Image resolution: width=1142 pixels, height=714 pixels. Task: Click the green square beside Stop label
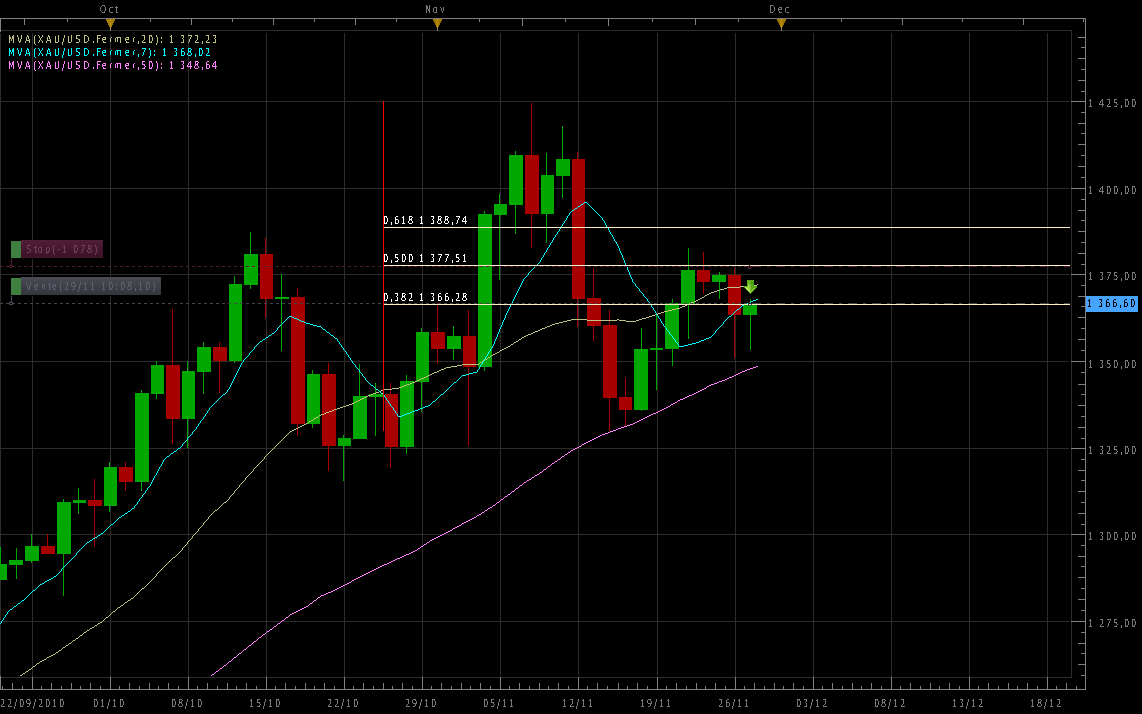[16, 248]
